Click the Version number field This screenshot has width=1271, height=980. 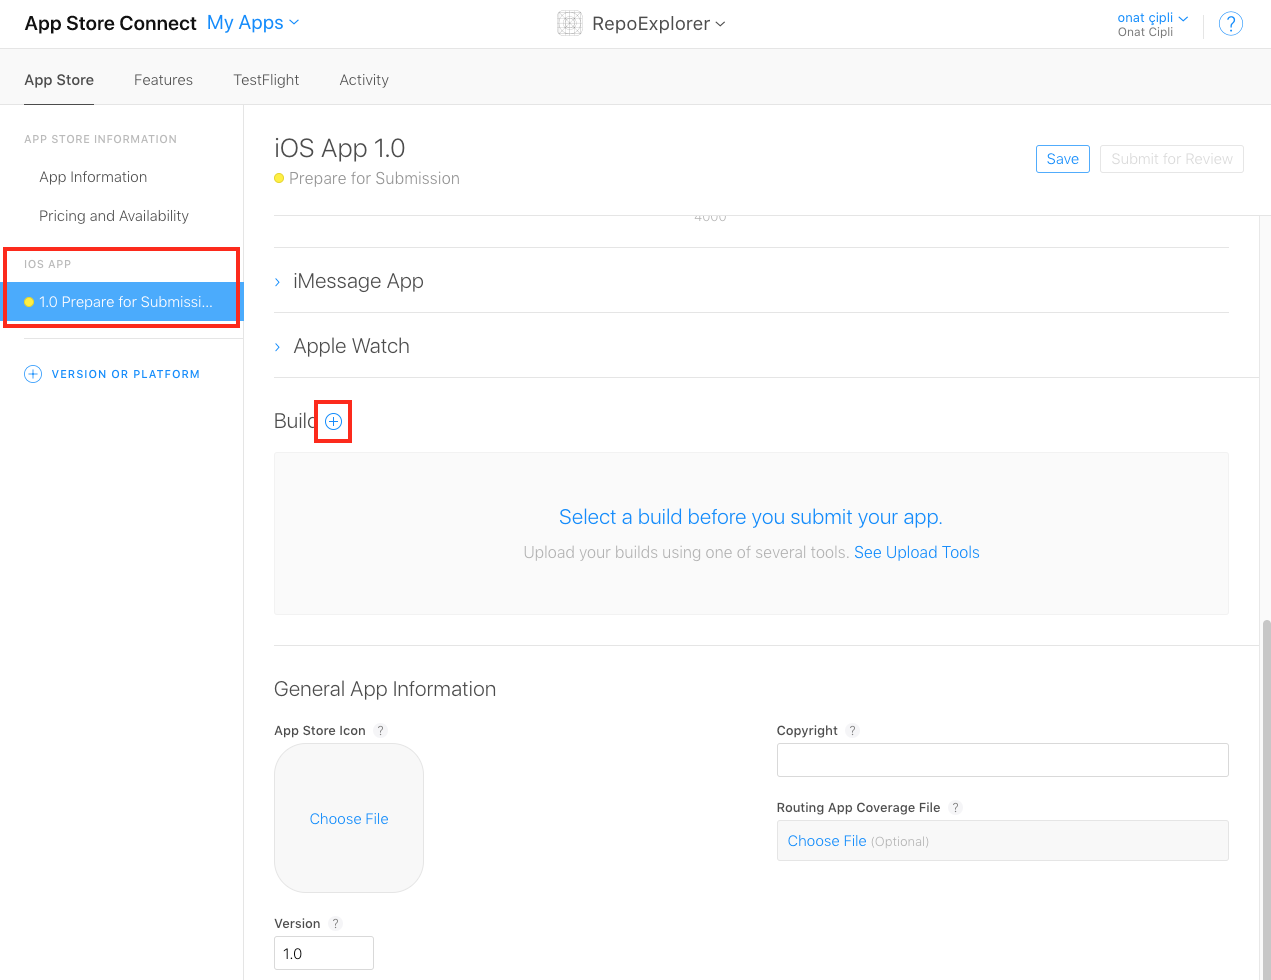[x=324, y=953]
